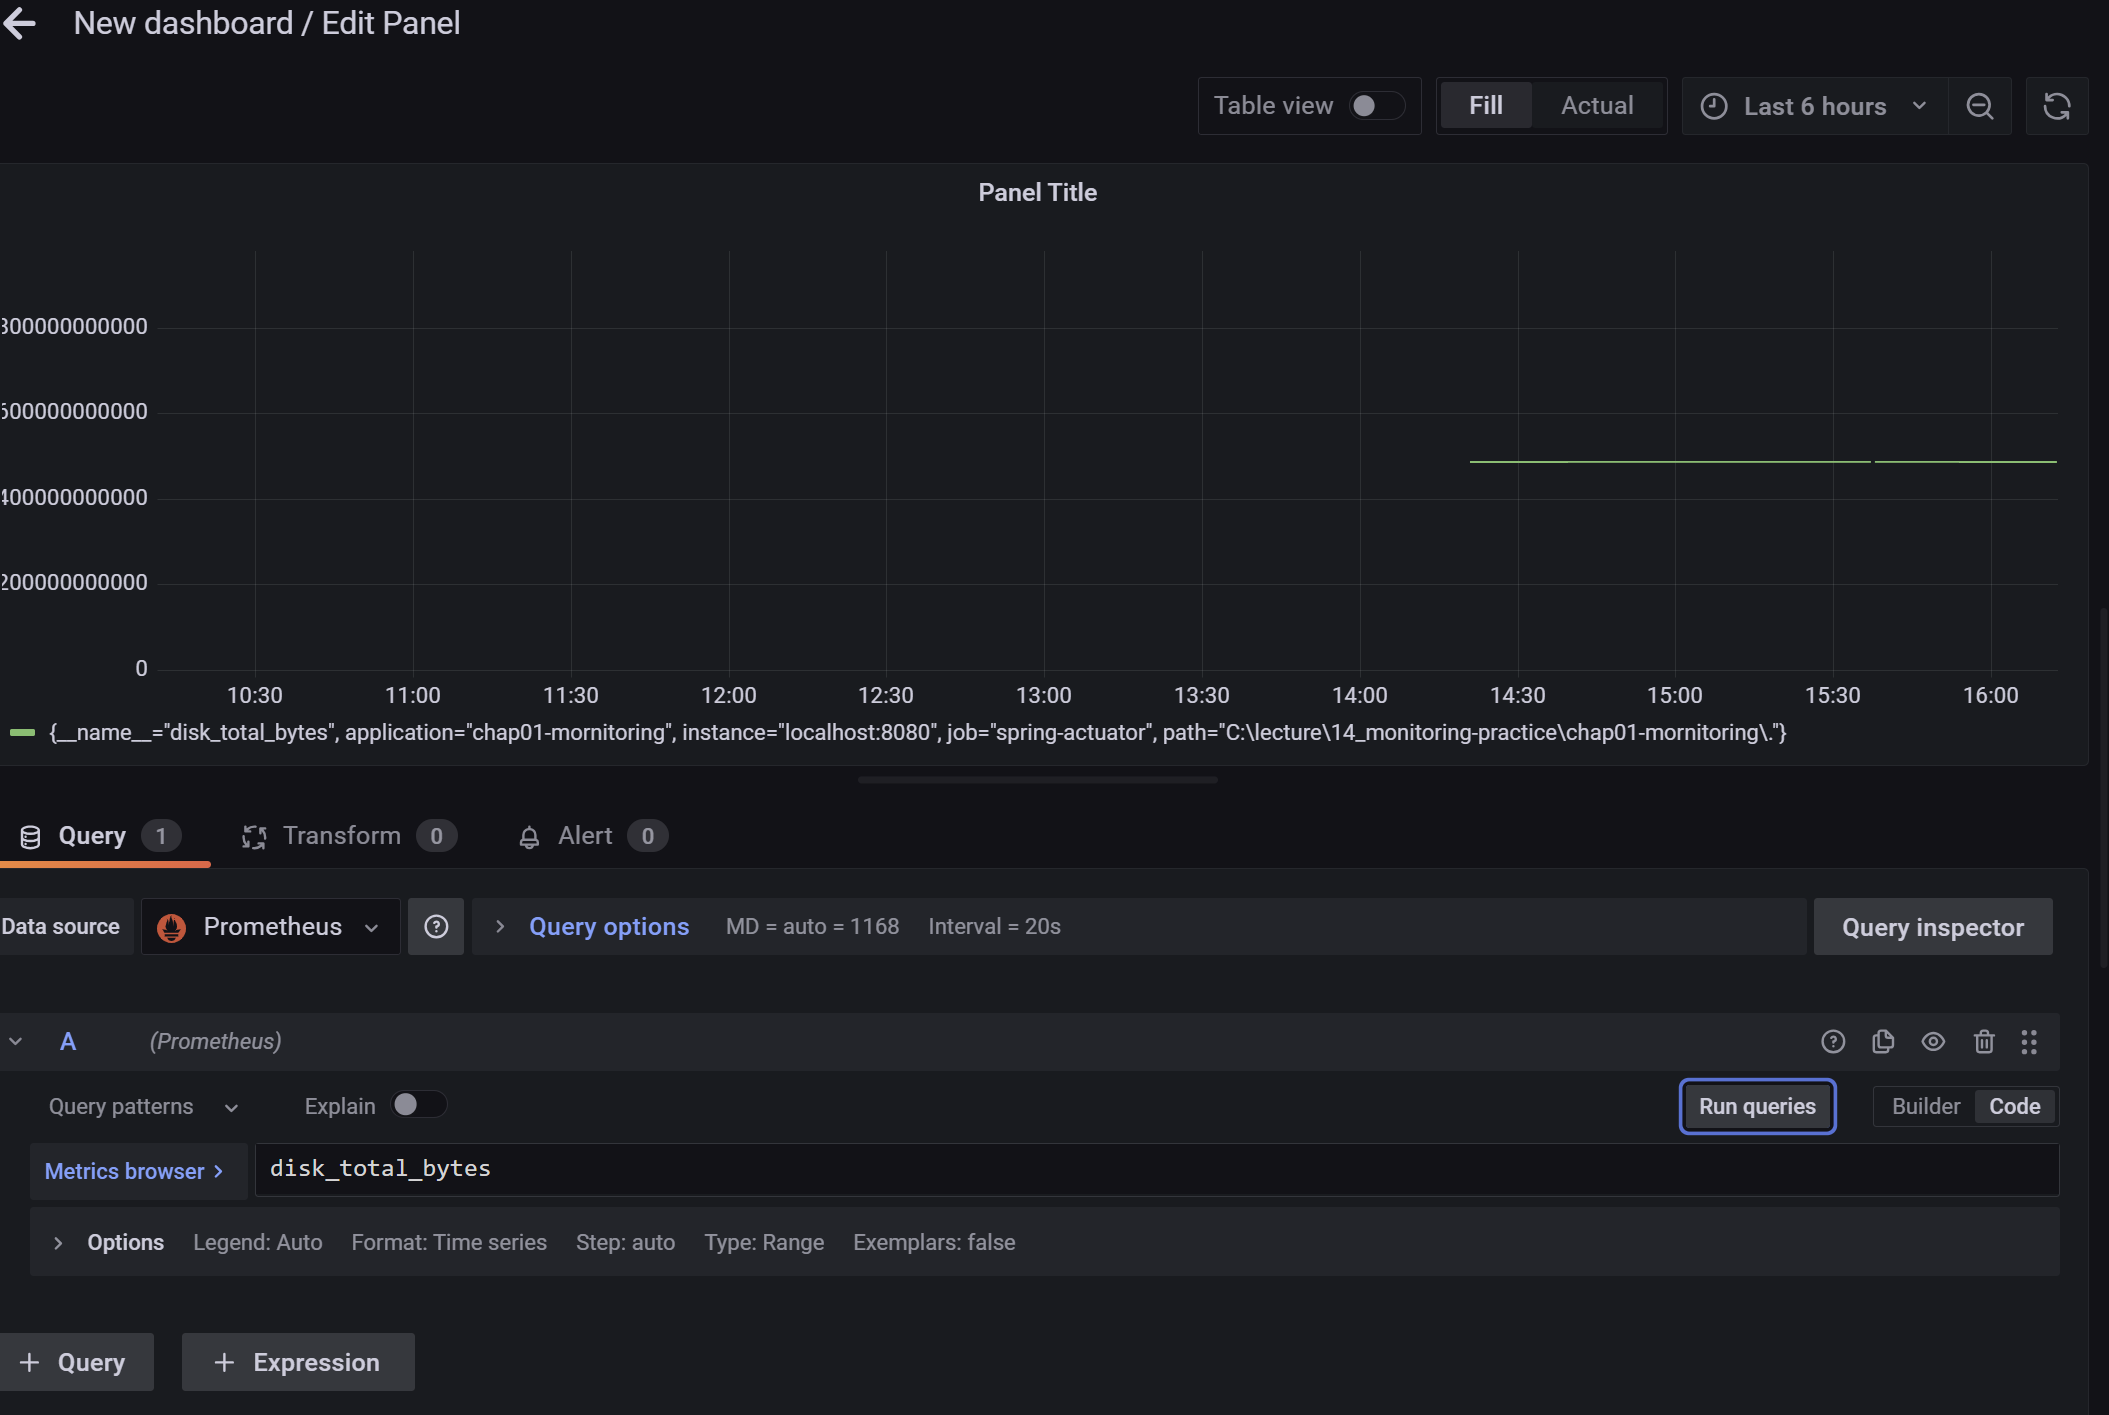
Task: Open the Prometheus data source dropdown
Action: [271, 927]
